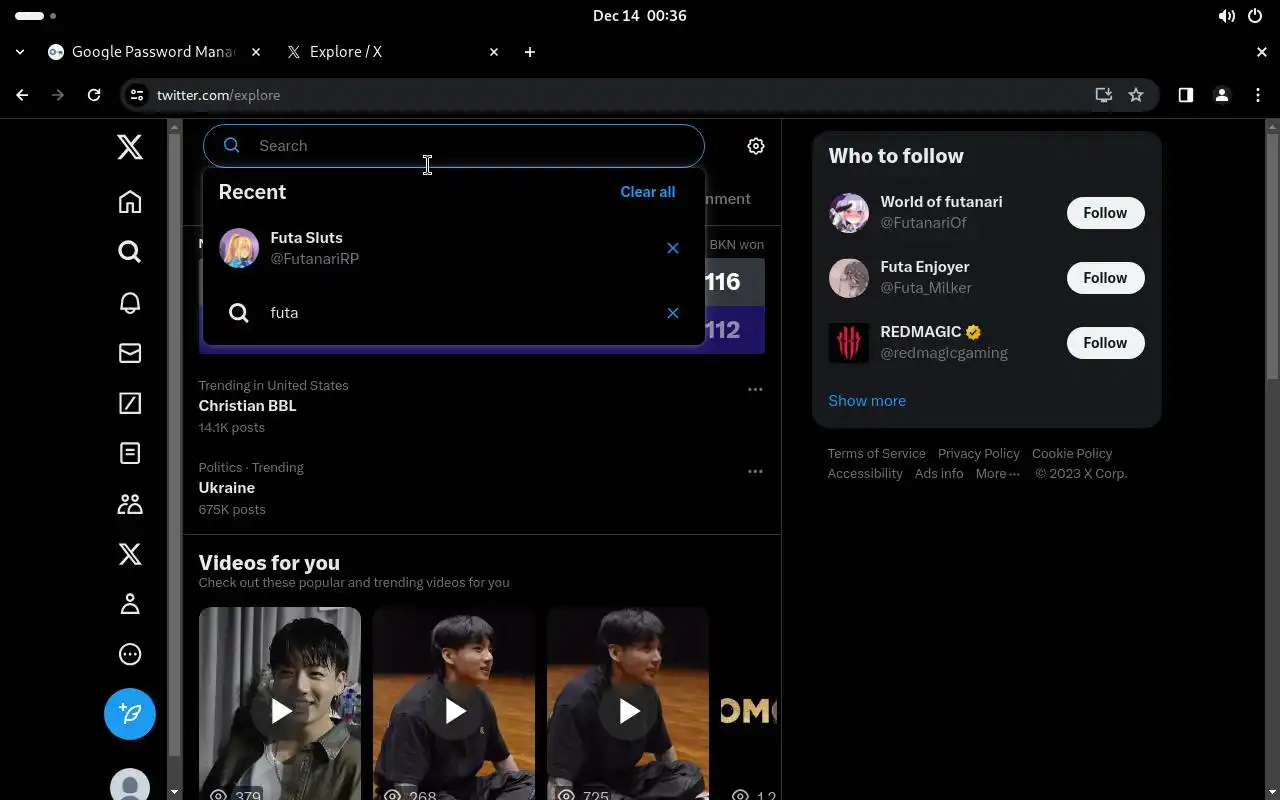Reload the page
This screenshot has width=1280, height=800.
tap(94, 95)
